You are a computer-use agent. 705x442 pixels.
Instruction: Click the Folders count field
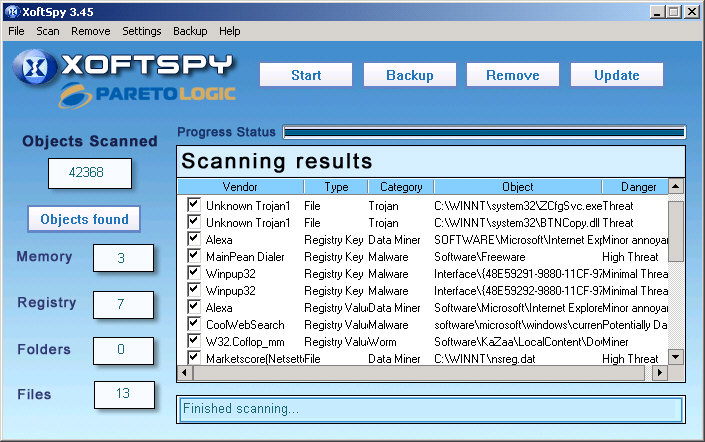123,350
